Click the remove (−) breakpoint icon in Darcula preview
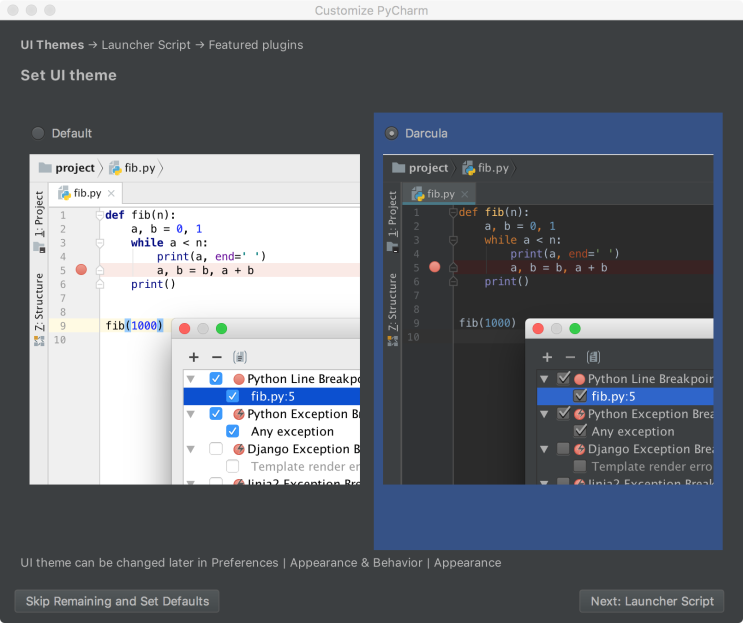Image resolution: width=743 pixels, height=623 pixels. tap(570, 357)
